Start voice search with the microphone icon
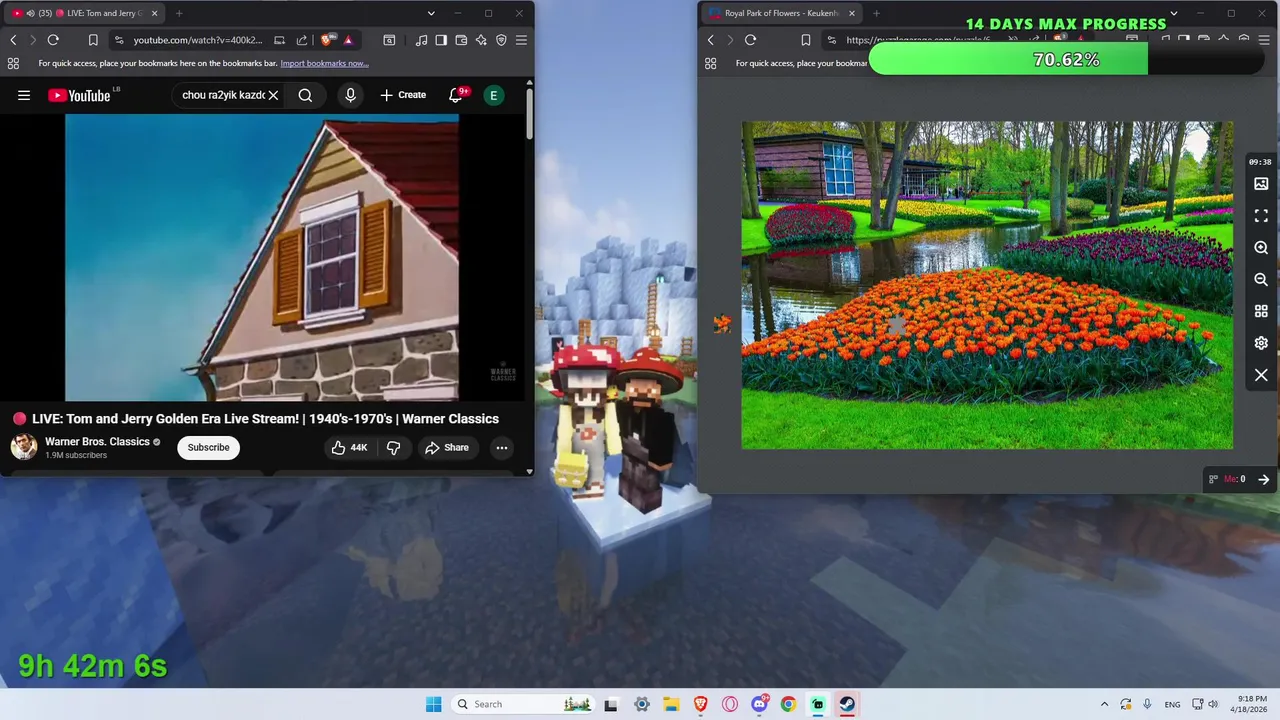The image size is (1280, 720). coord(350,95)
